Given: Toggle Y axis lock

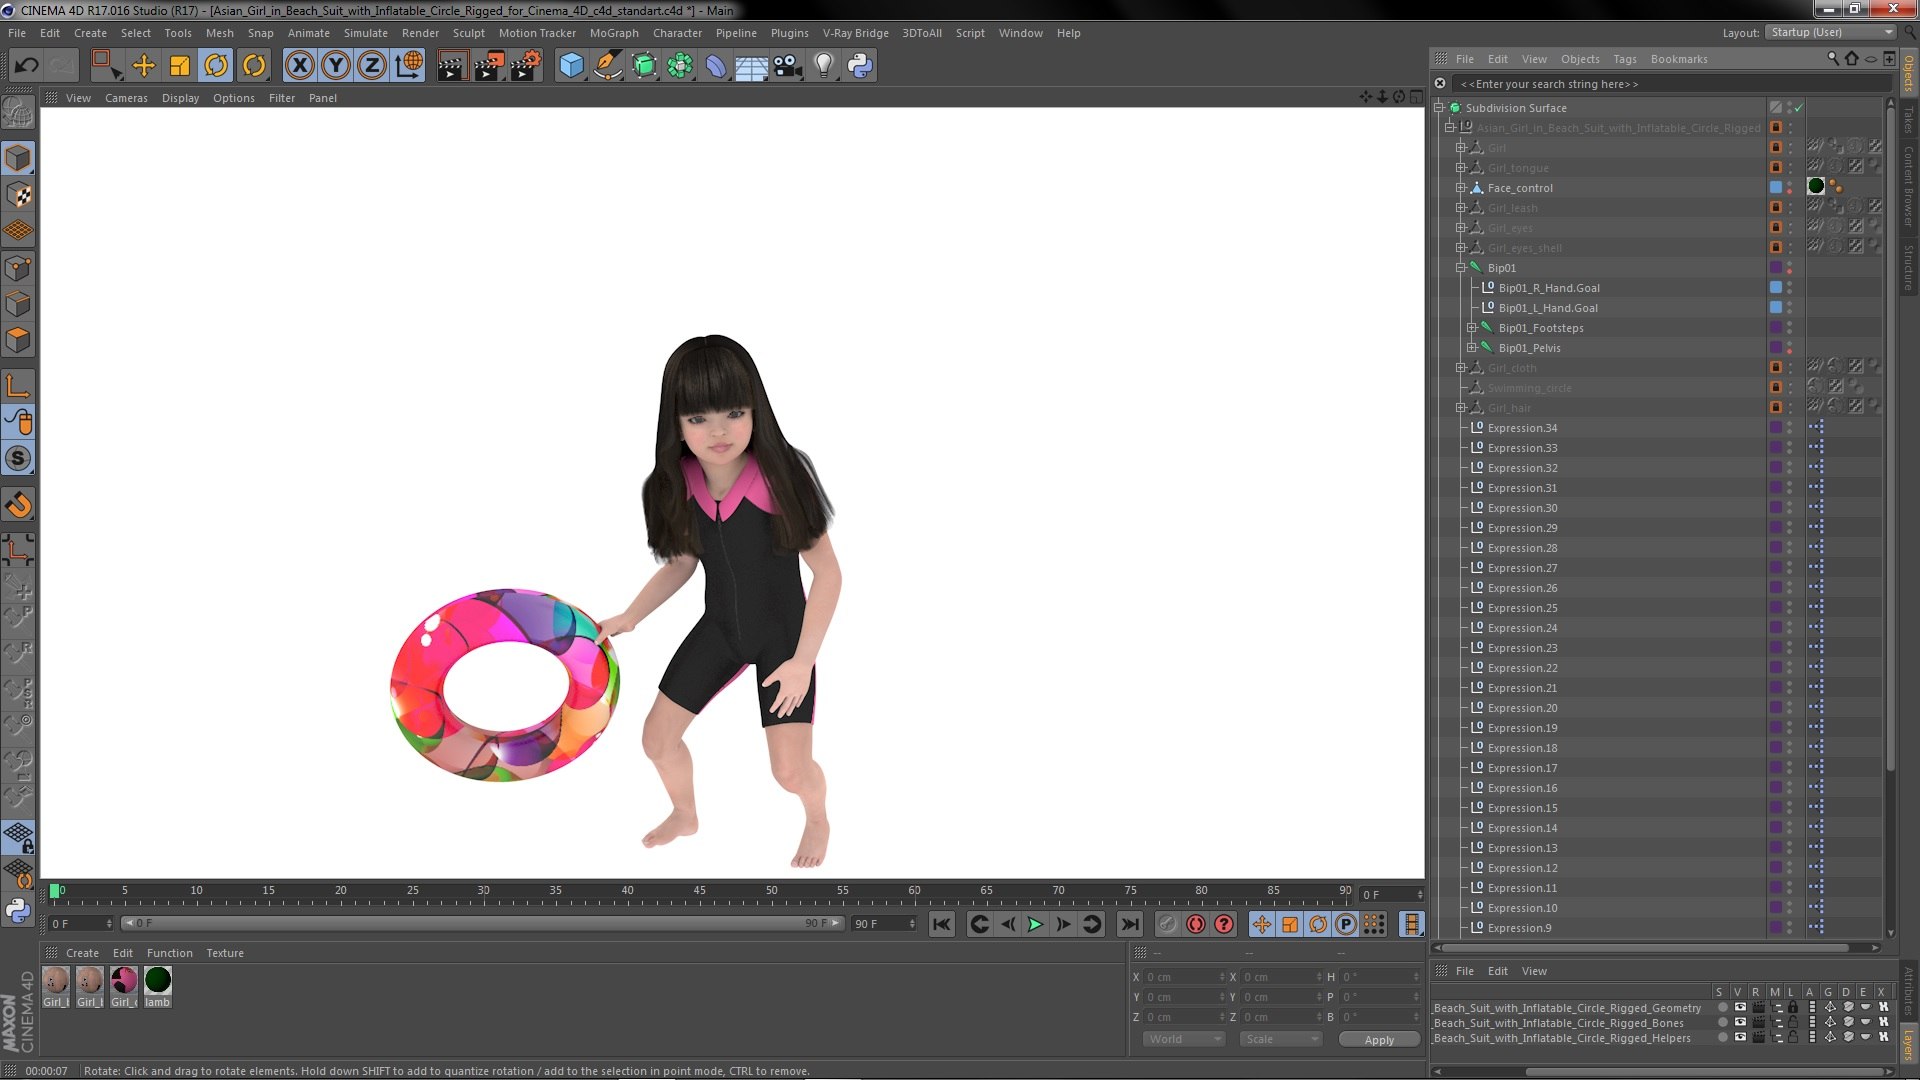Looking at the screenshot, I should coord(336,66).
